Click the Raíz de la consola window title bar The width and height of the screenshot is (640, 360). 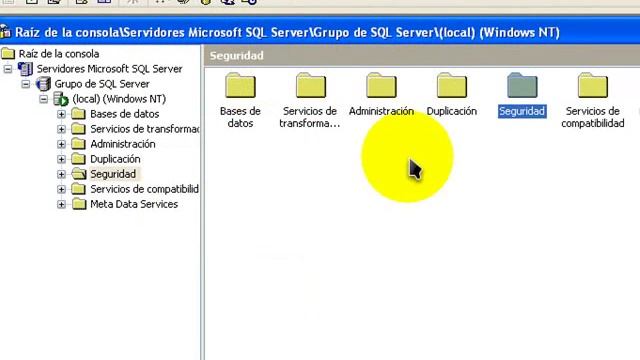(x=320, y=32)
